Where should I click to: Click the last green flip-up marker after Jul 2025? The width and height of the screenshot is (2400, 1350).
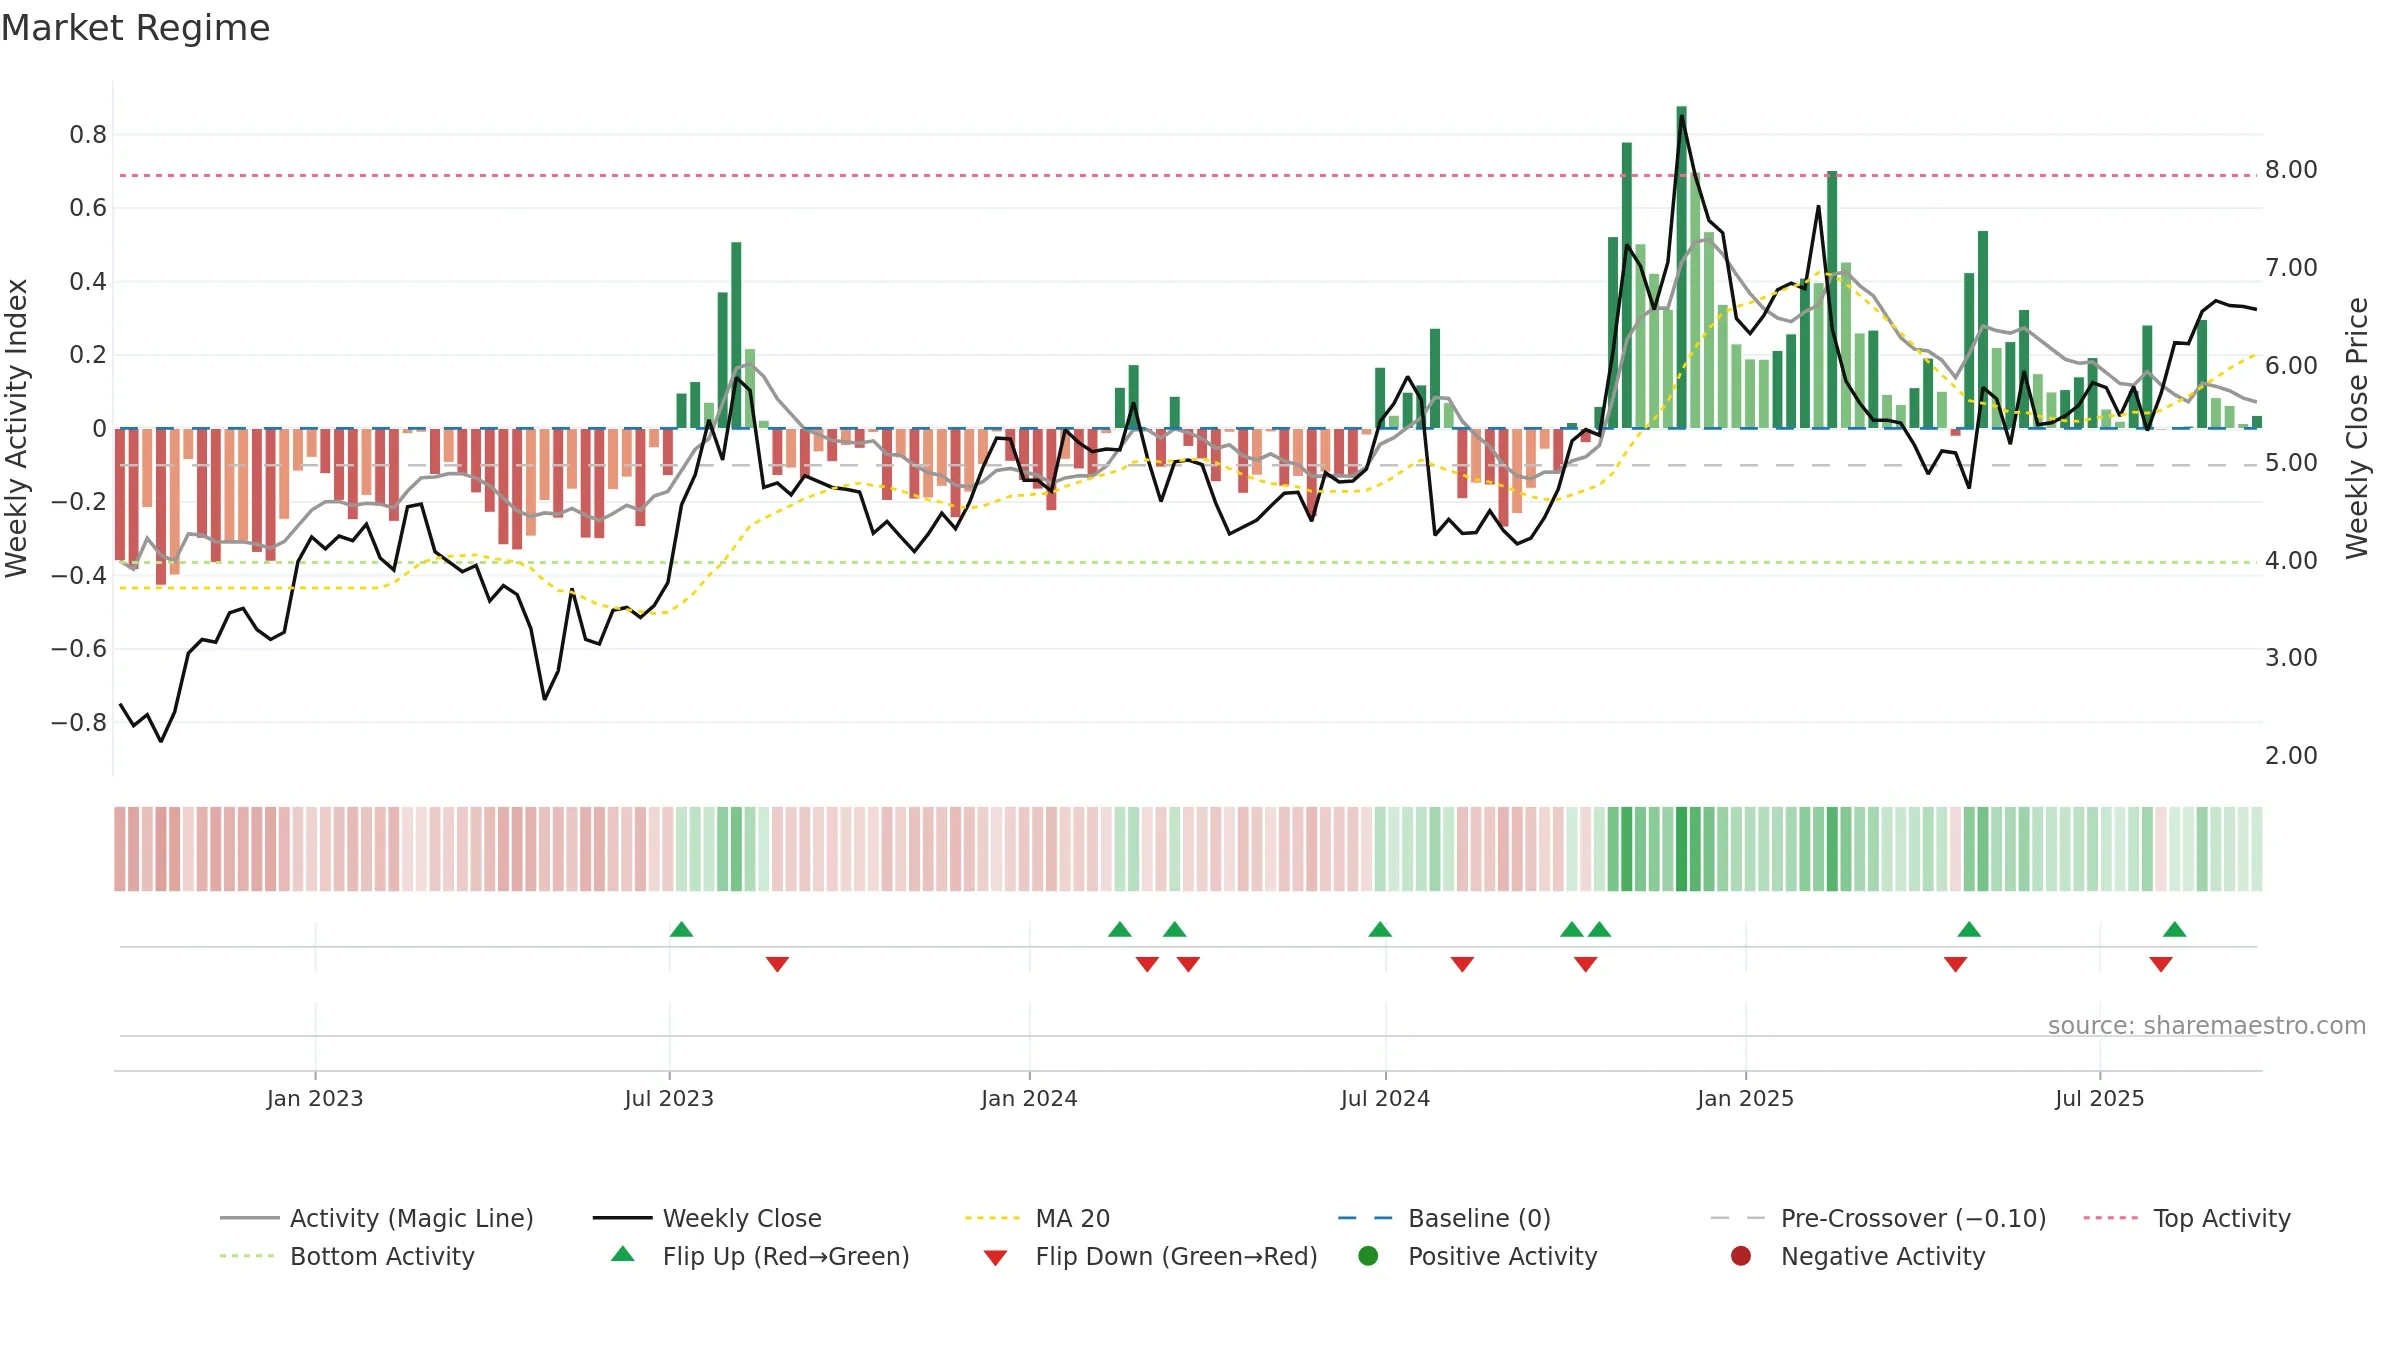(x=2174, y=929)
